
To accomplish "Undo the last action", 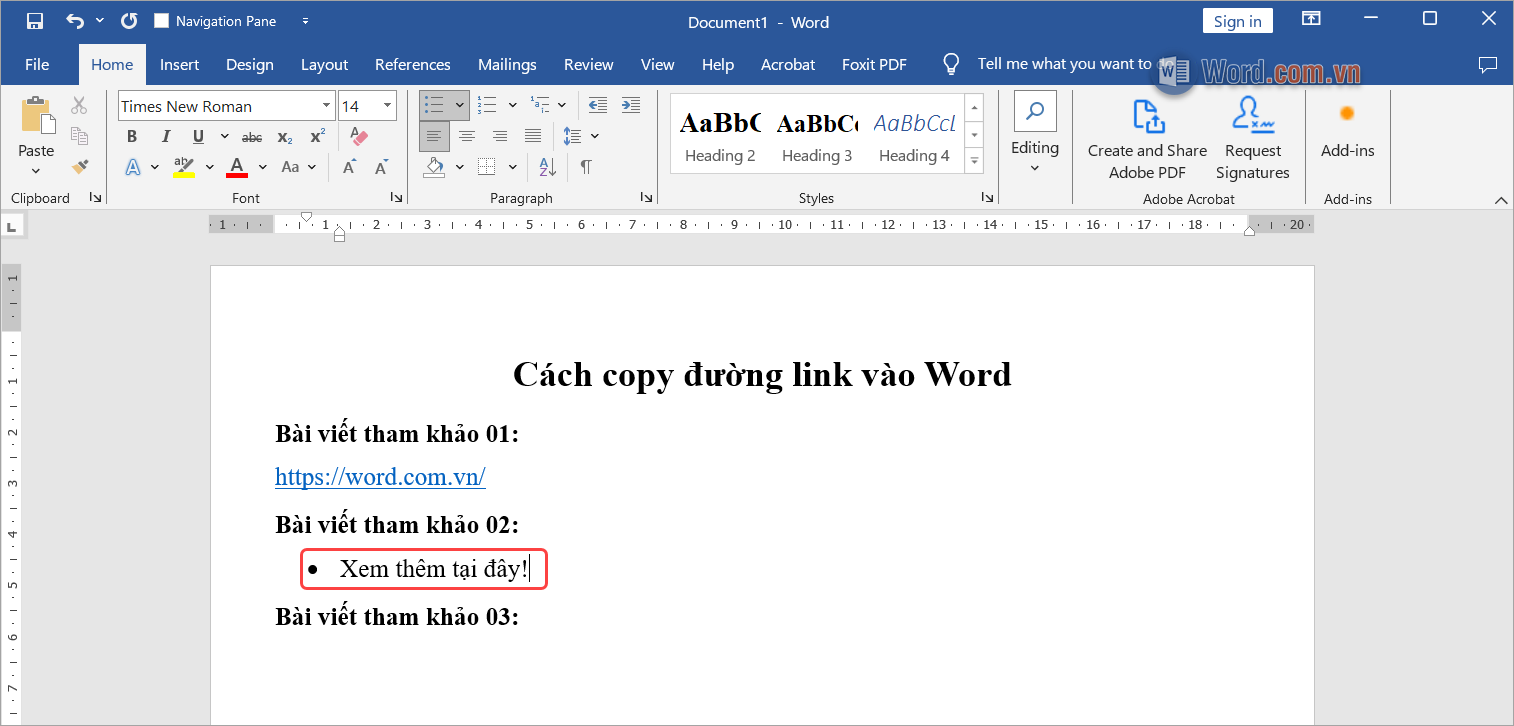I will pos(75,21).
